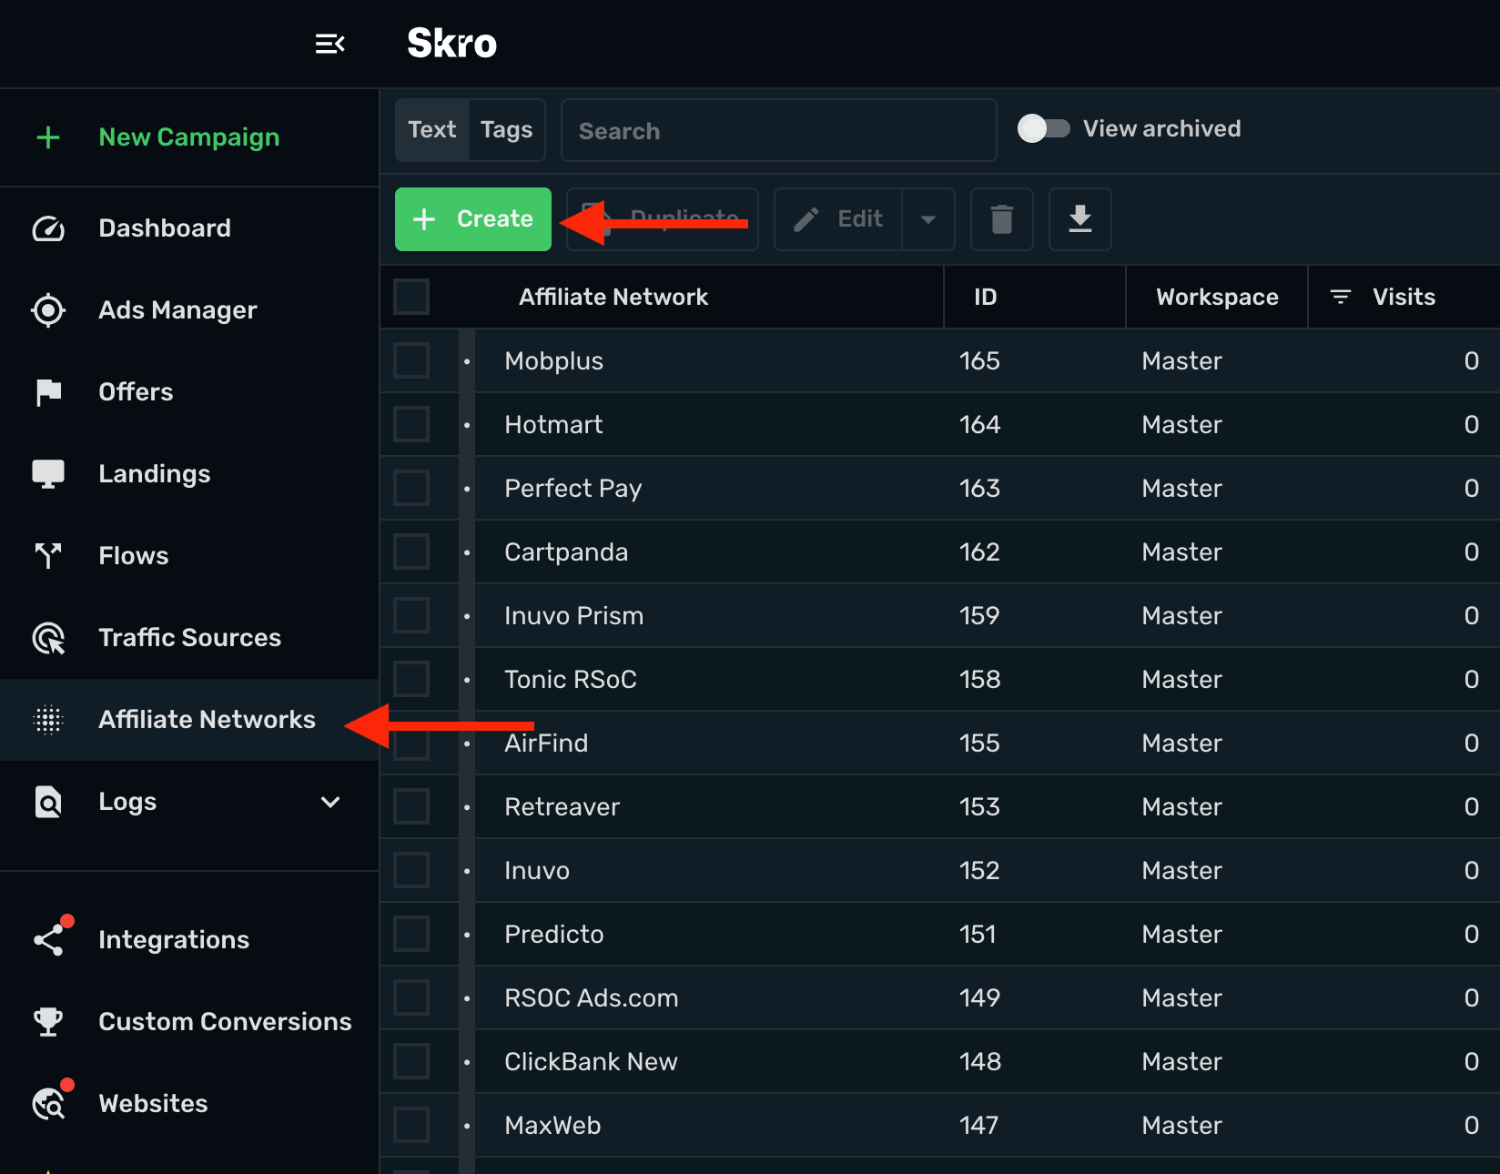Click the Flows branch icon
This screenshot has height=1174, width=1500.
tap(48, 556)
